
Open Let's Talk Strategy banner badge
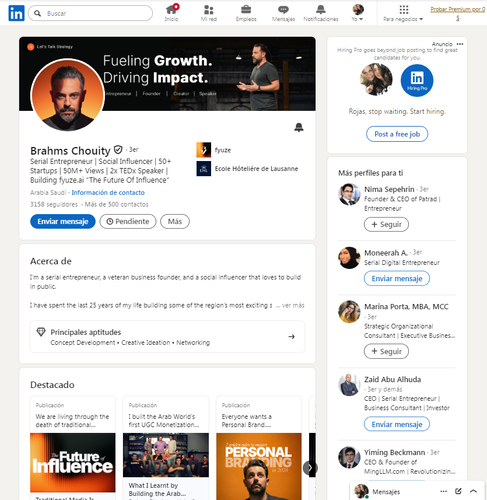click(50, 47)
